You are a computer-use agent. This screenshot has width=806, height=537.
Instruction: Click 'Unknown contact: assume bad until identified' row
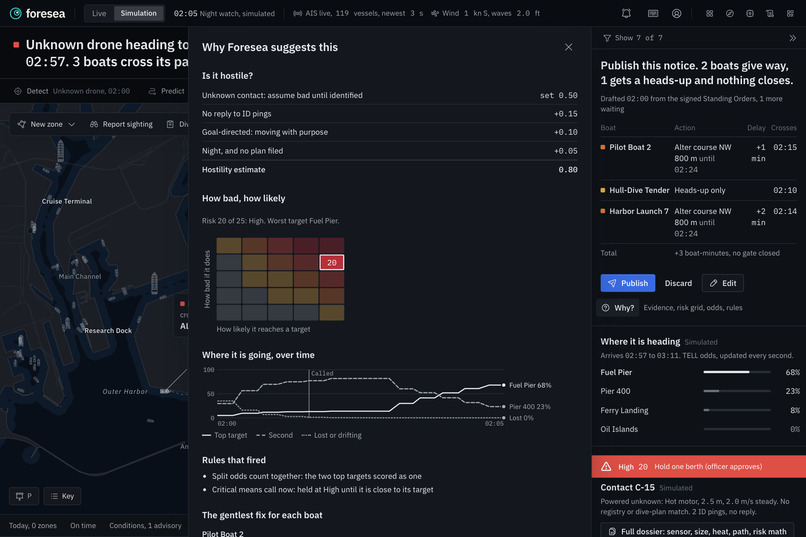389,95
